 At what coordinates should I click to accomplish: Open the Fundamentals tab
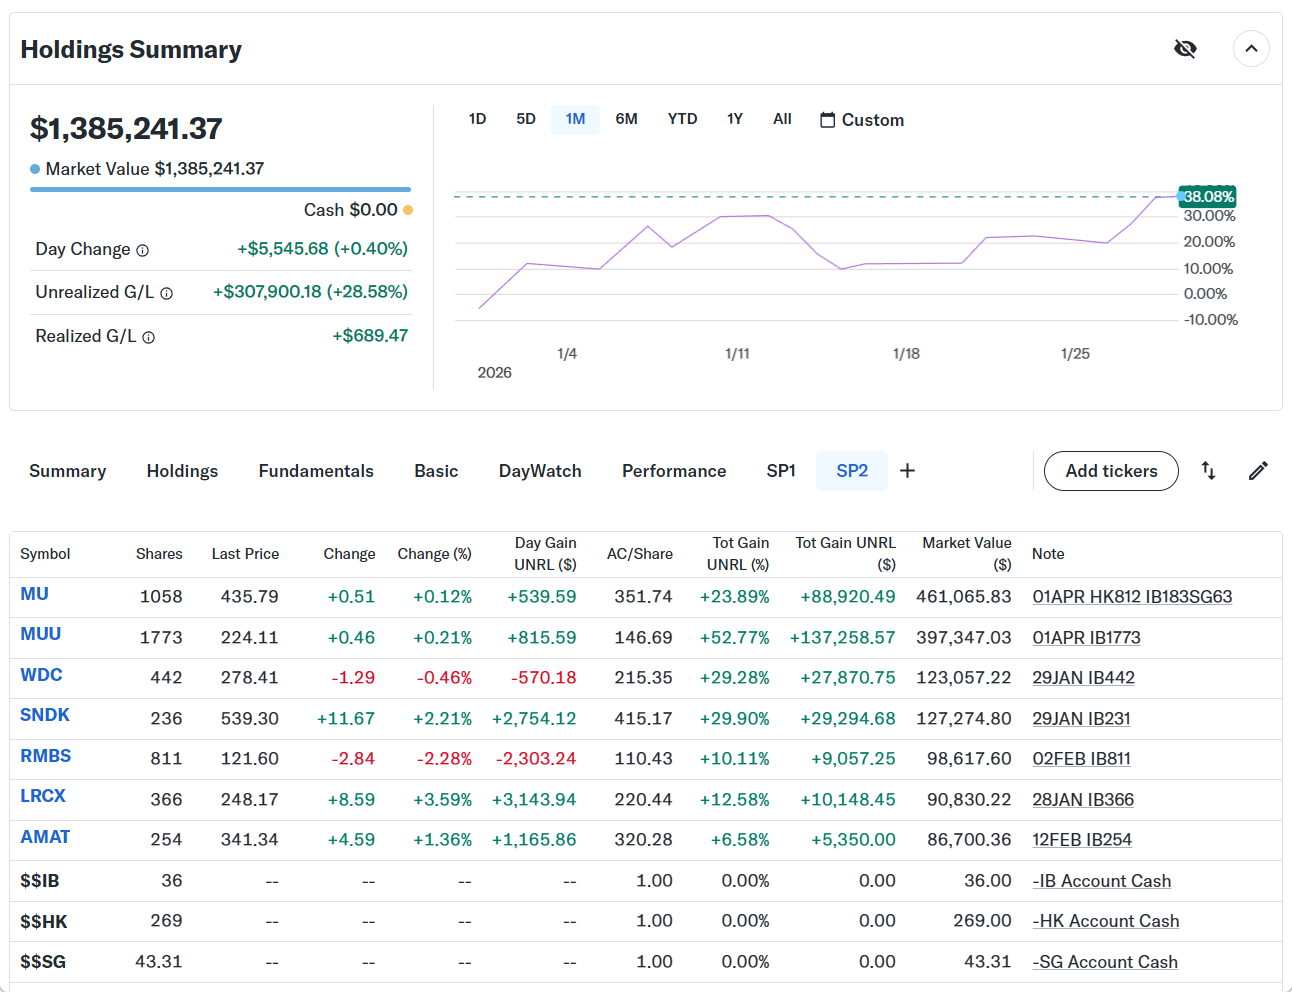pos(316,471)
